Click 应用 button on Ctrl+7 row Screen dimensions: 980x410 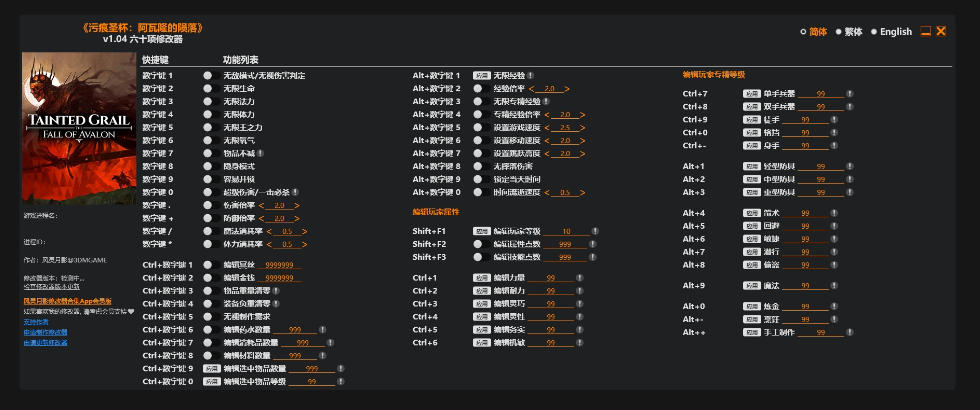tap(752, 94)
